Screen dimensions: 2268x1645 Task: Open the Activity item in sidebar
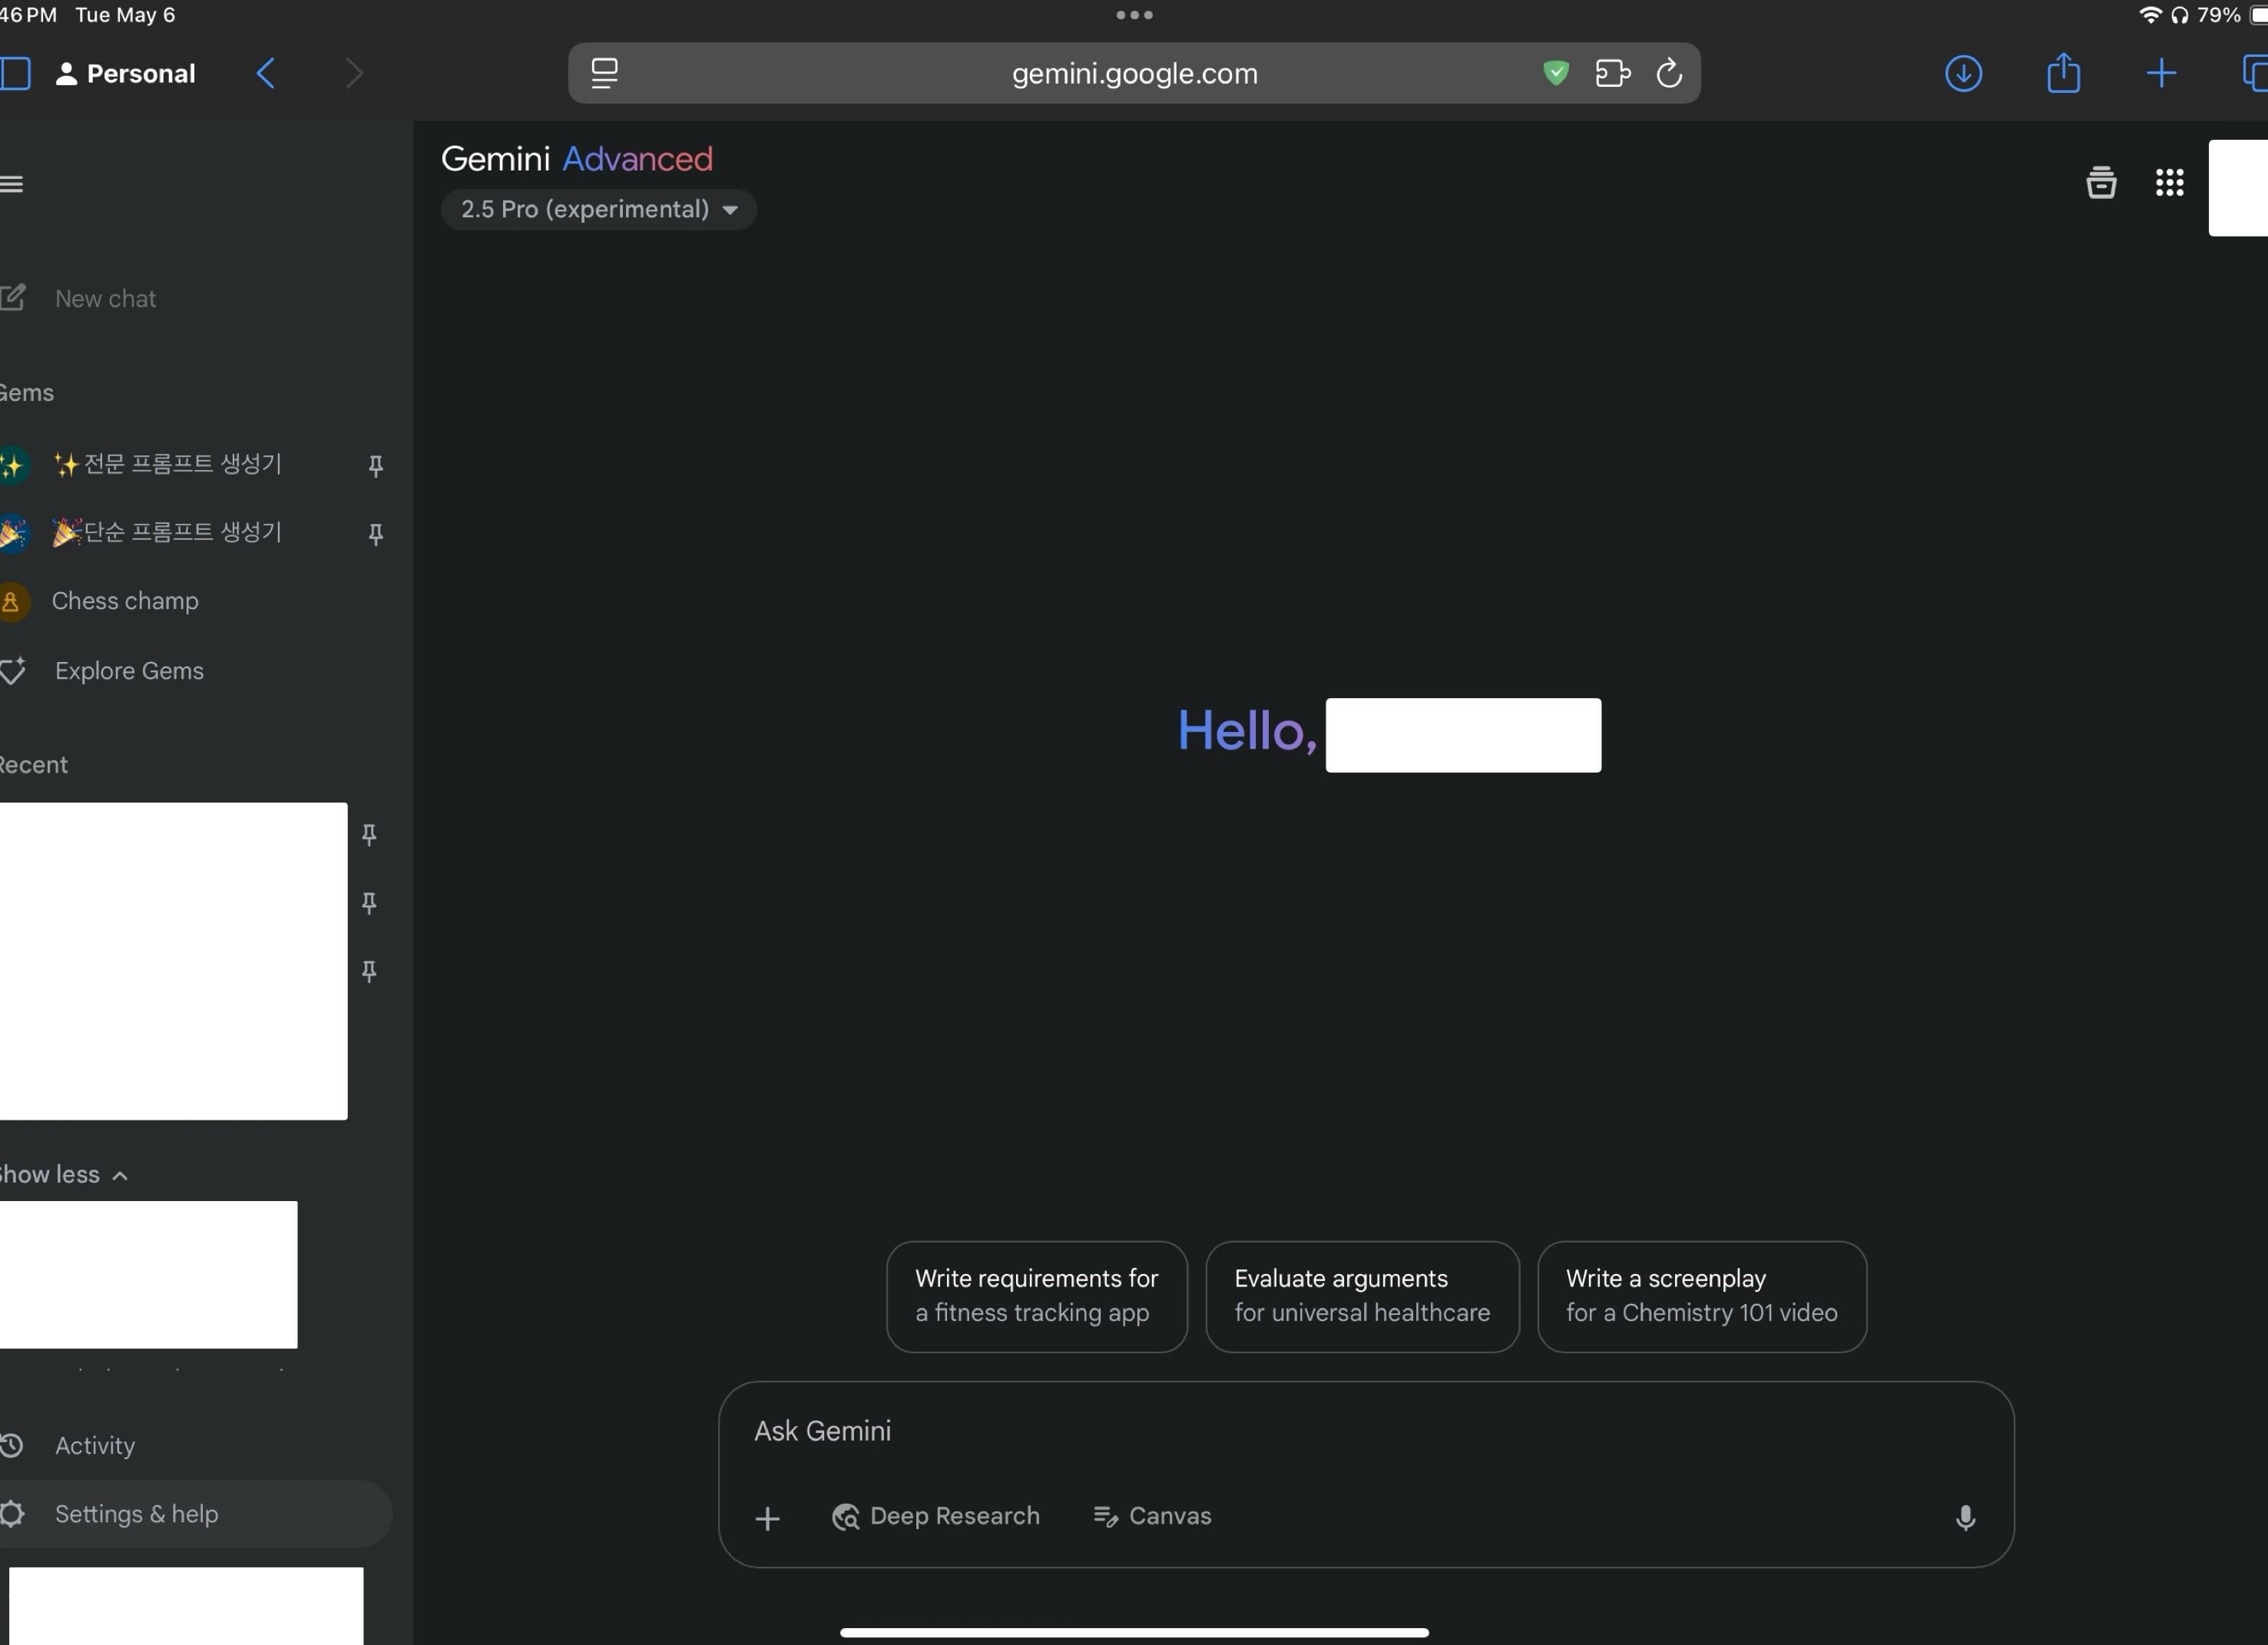[94, 1445]
